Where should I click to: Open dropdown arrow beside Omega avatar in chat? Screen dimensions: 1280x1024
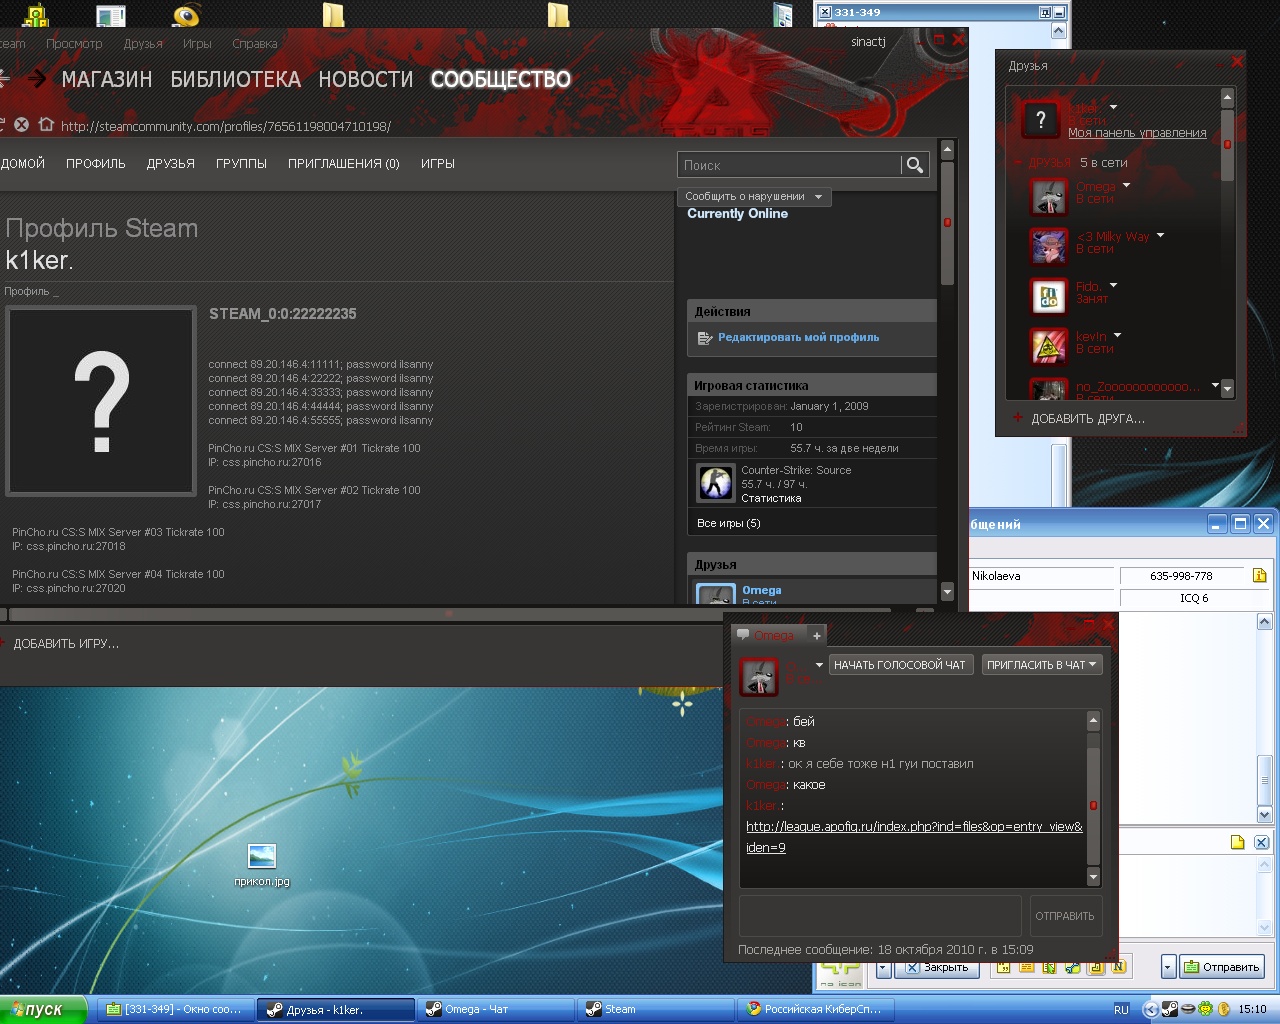(x=819, y=665)
